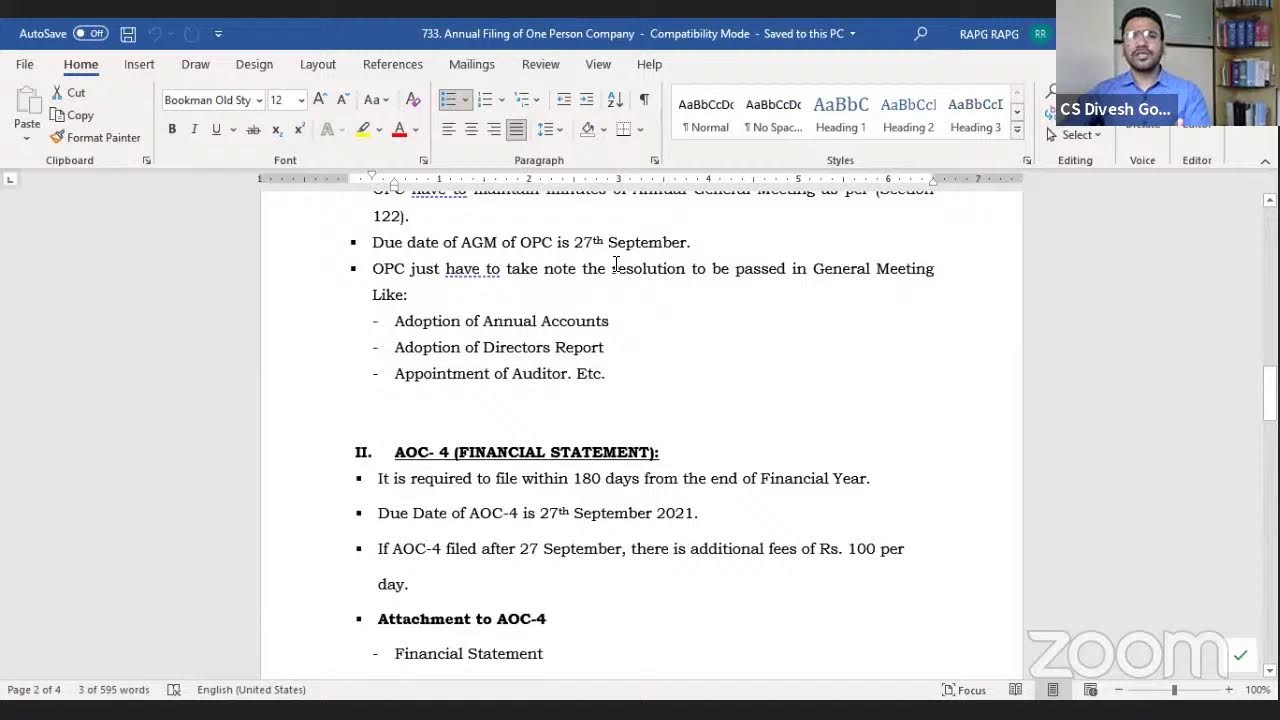Activate the Format Painter
The width and height of the screenshot is (1280, 720).
[95, 137]
